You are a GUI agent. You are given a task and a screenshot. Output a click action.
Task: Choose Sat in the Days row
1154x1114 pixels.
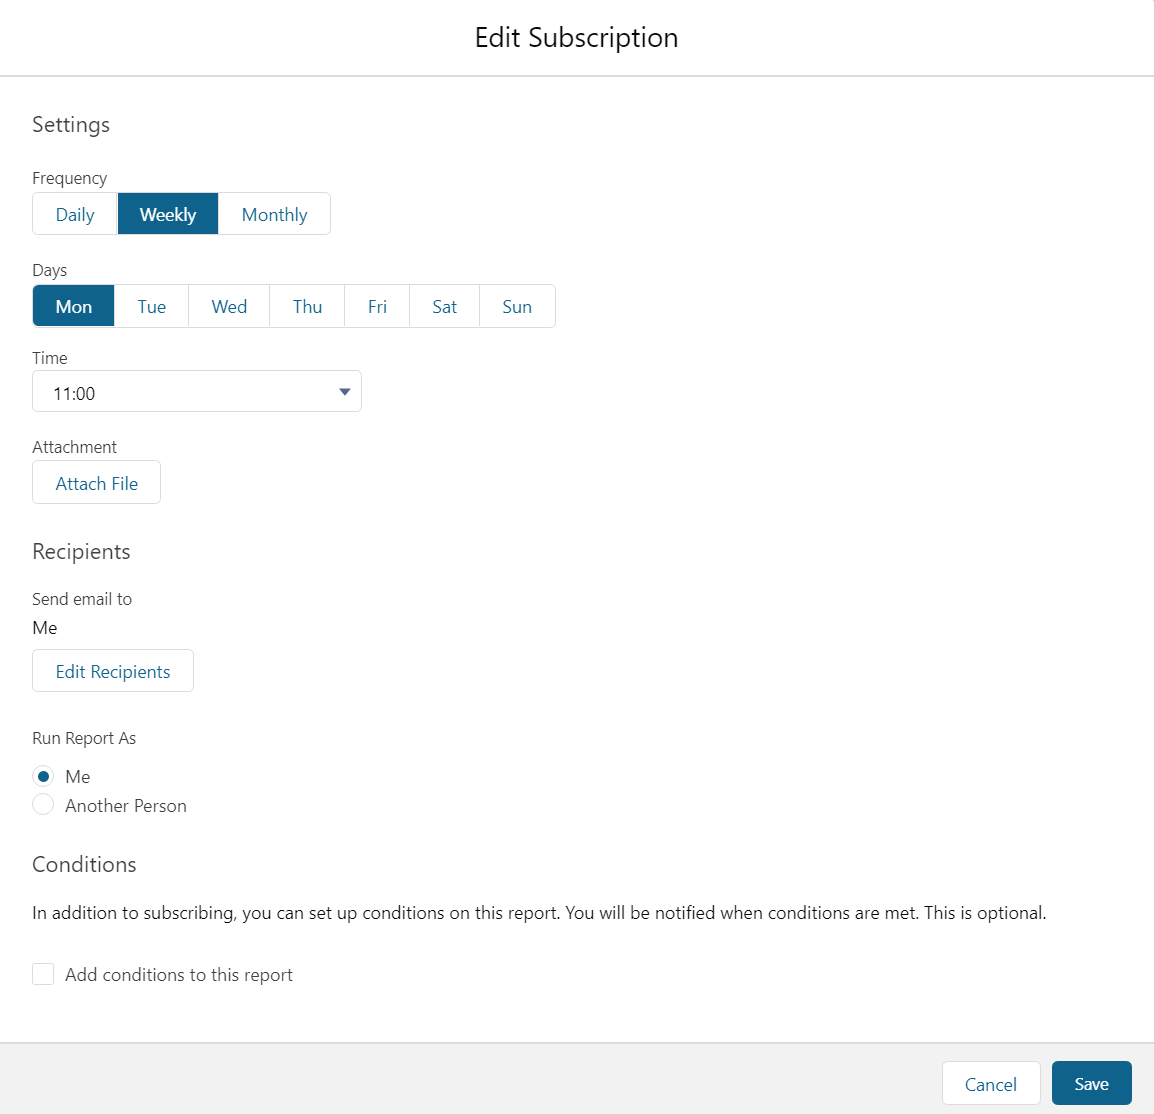pos(445,306)
